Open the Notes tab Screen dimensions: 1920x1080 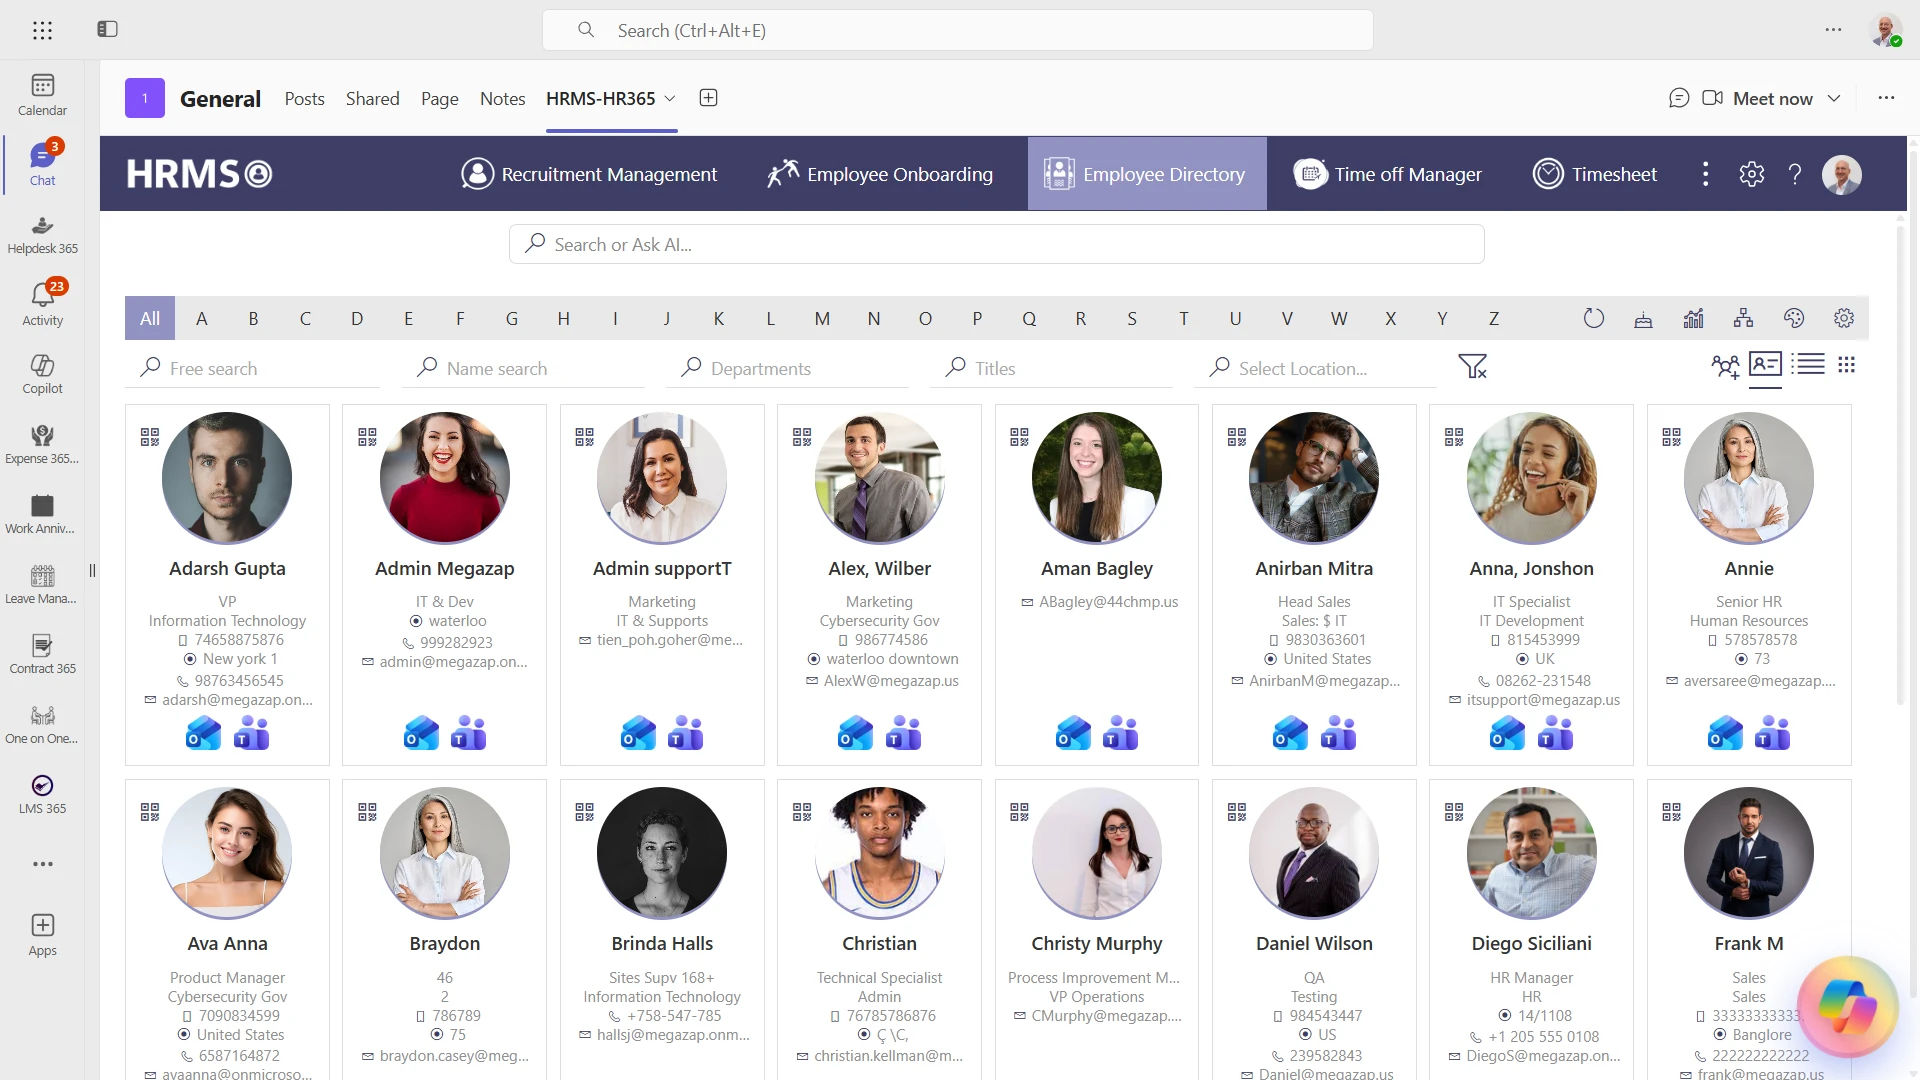pos(502,98)
